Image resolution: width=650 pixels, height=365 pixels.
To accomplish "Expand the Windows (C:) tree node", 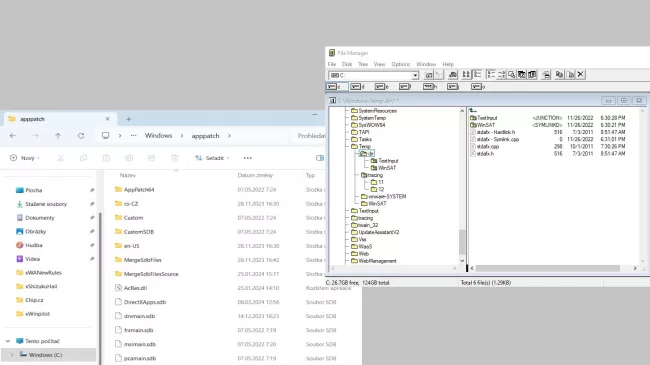I will point(12,355).
